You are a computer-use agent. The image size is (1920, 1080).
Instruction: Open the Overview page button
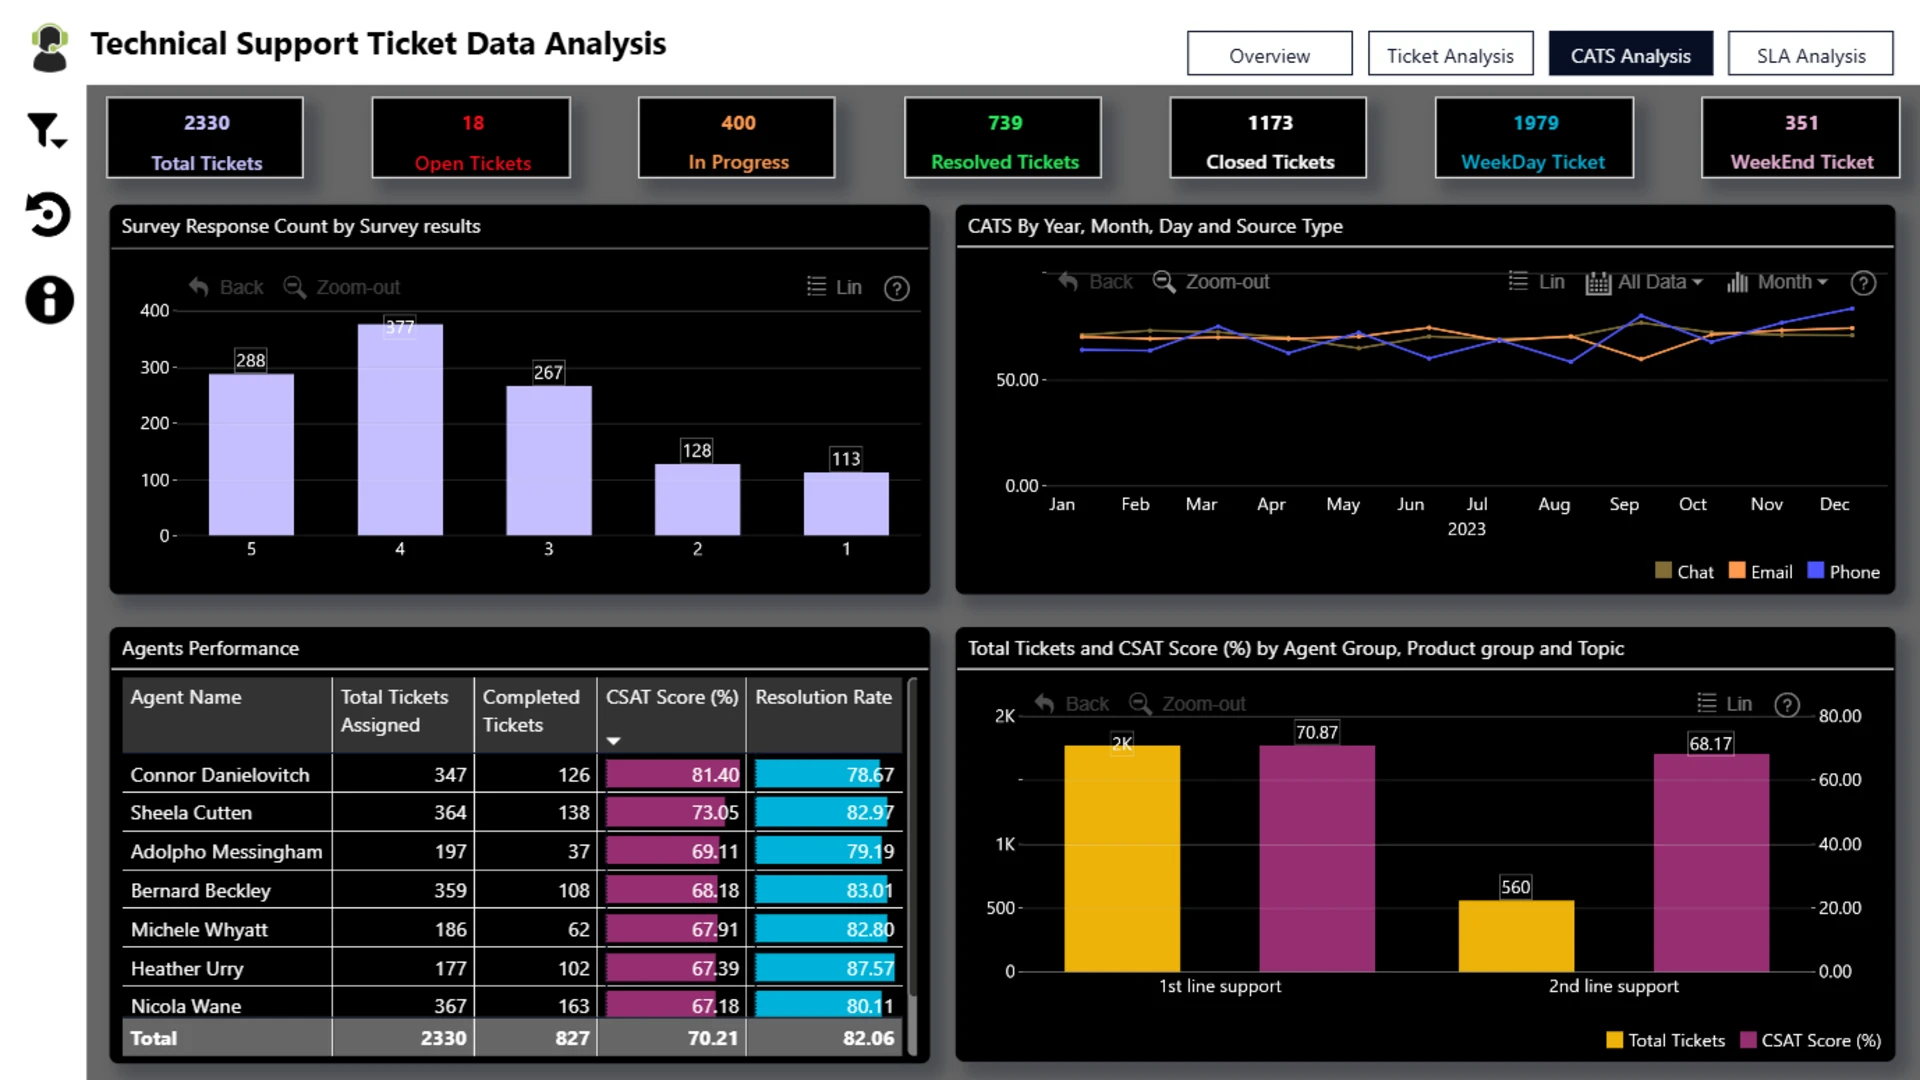click(1269, 56)
